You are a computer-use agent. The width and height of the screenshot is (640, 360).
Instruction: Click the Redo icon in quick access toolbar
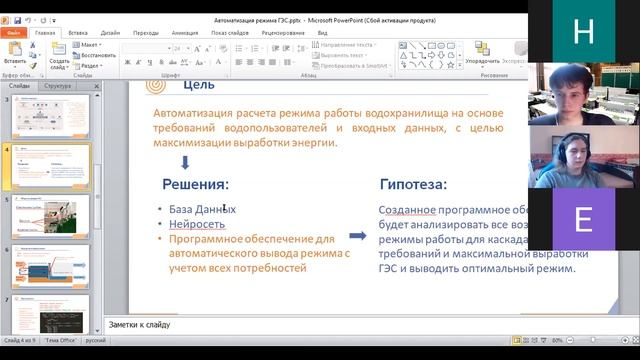pyautogui.click(x=43, y=20)
